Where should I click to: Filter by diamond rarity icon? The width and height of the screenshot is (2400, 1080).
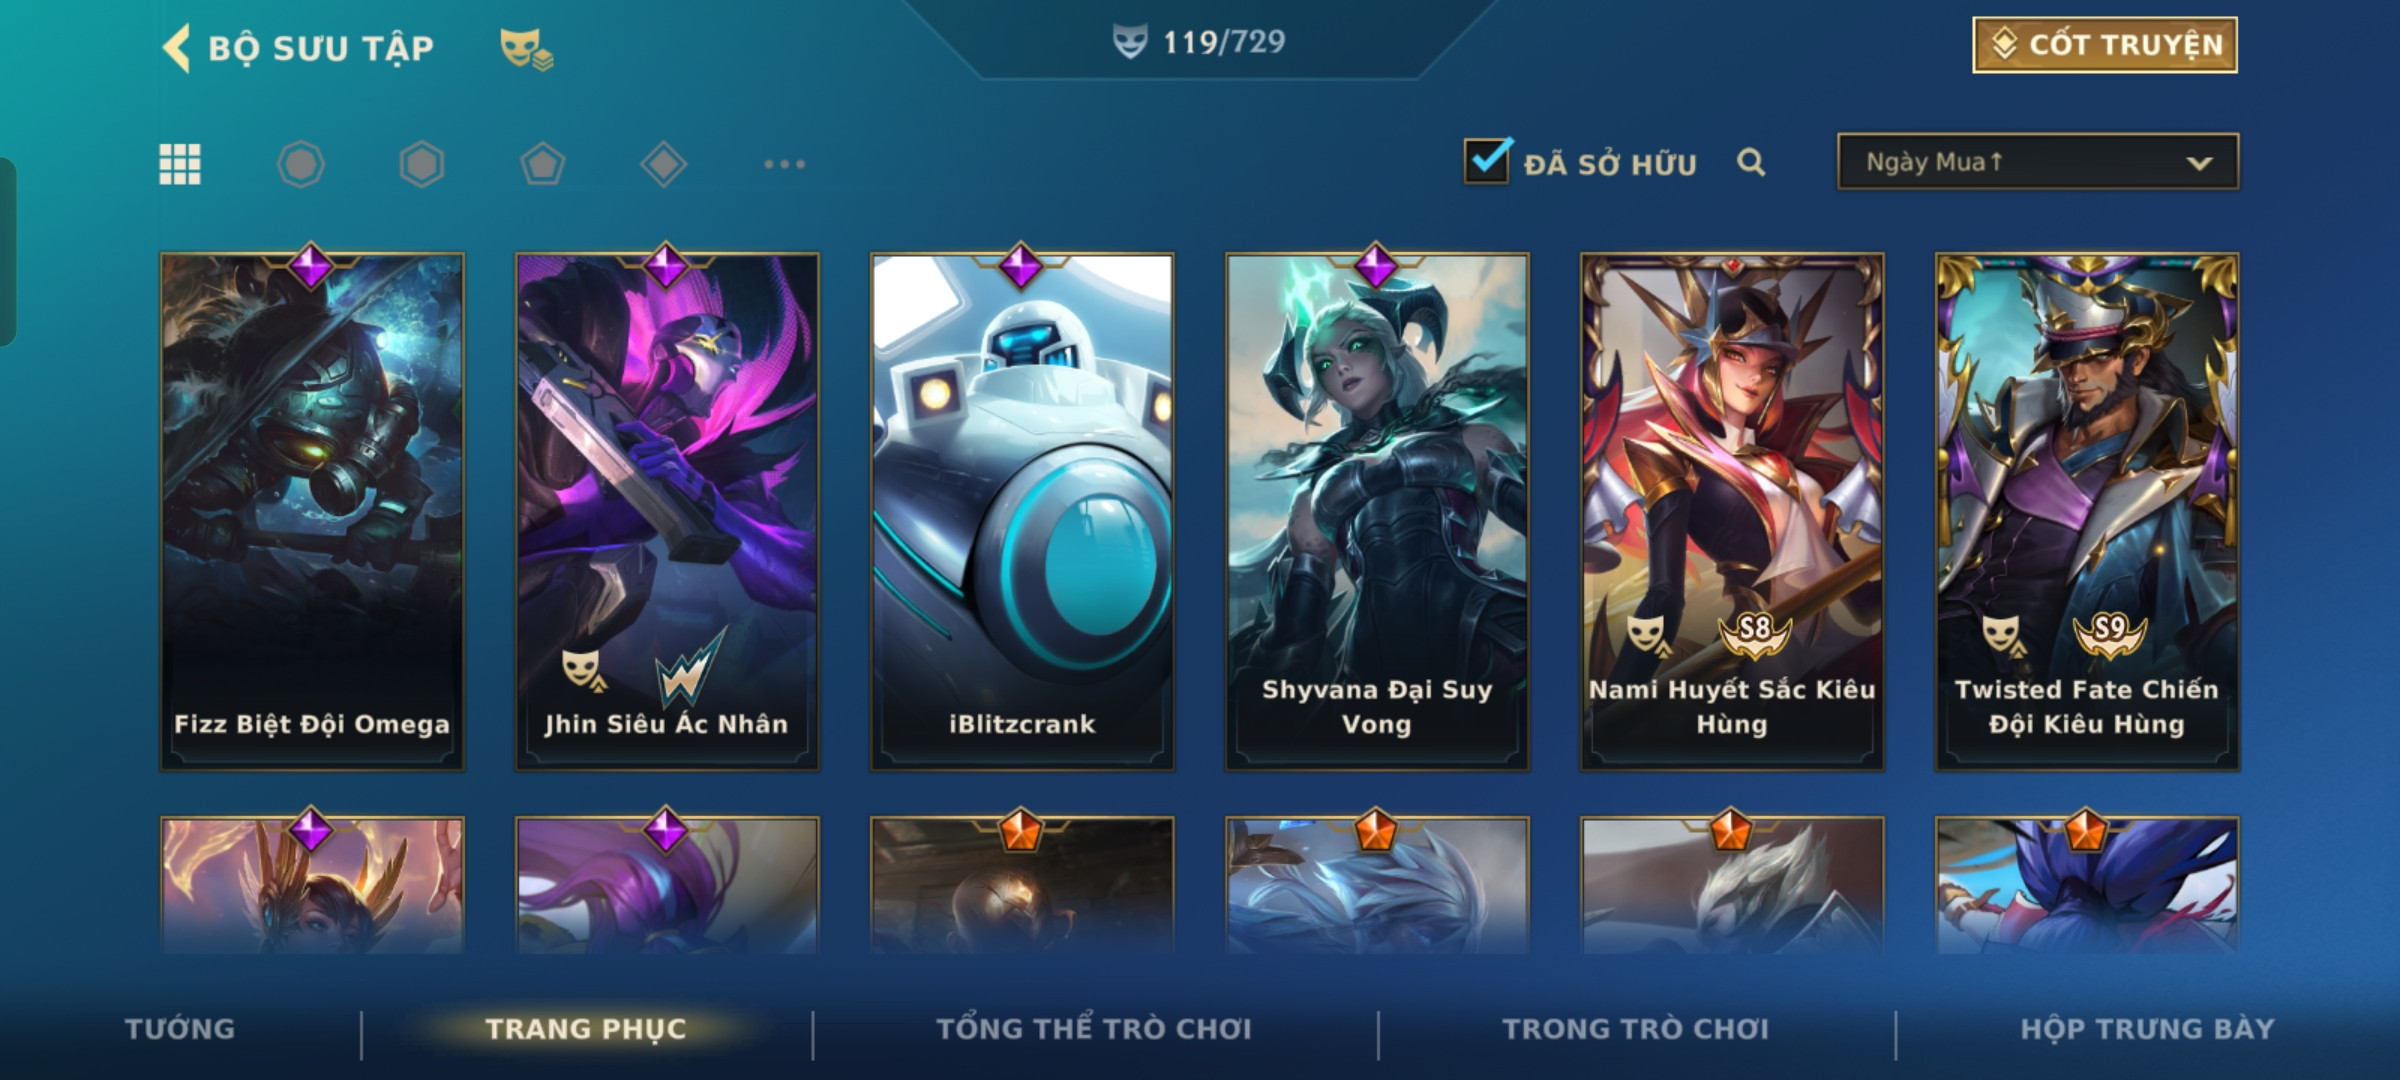pyautogui.click(x=664, y=164)
